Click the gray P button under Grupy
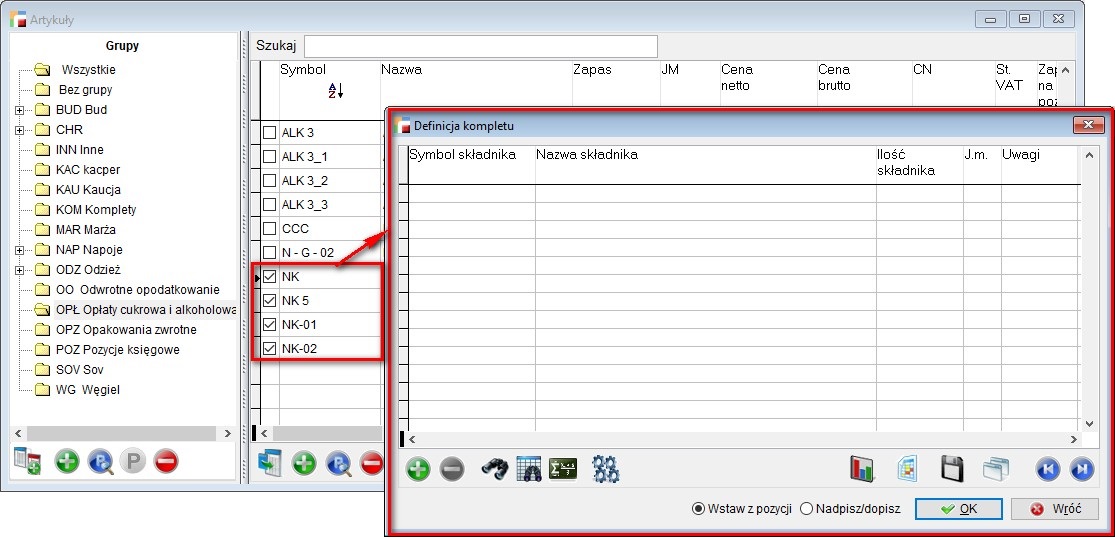 pos(133,462)
